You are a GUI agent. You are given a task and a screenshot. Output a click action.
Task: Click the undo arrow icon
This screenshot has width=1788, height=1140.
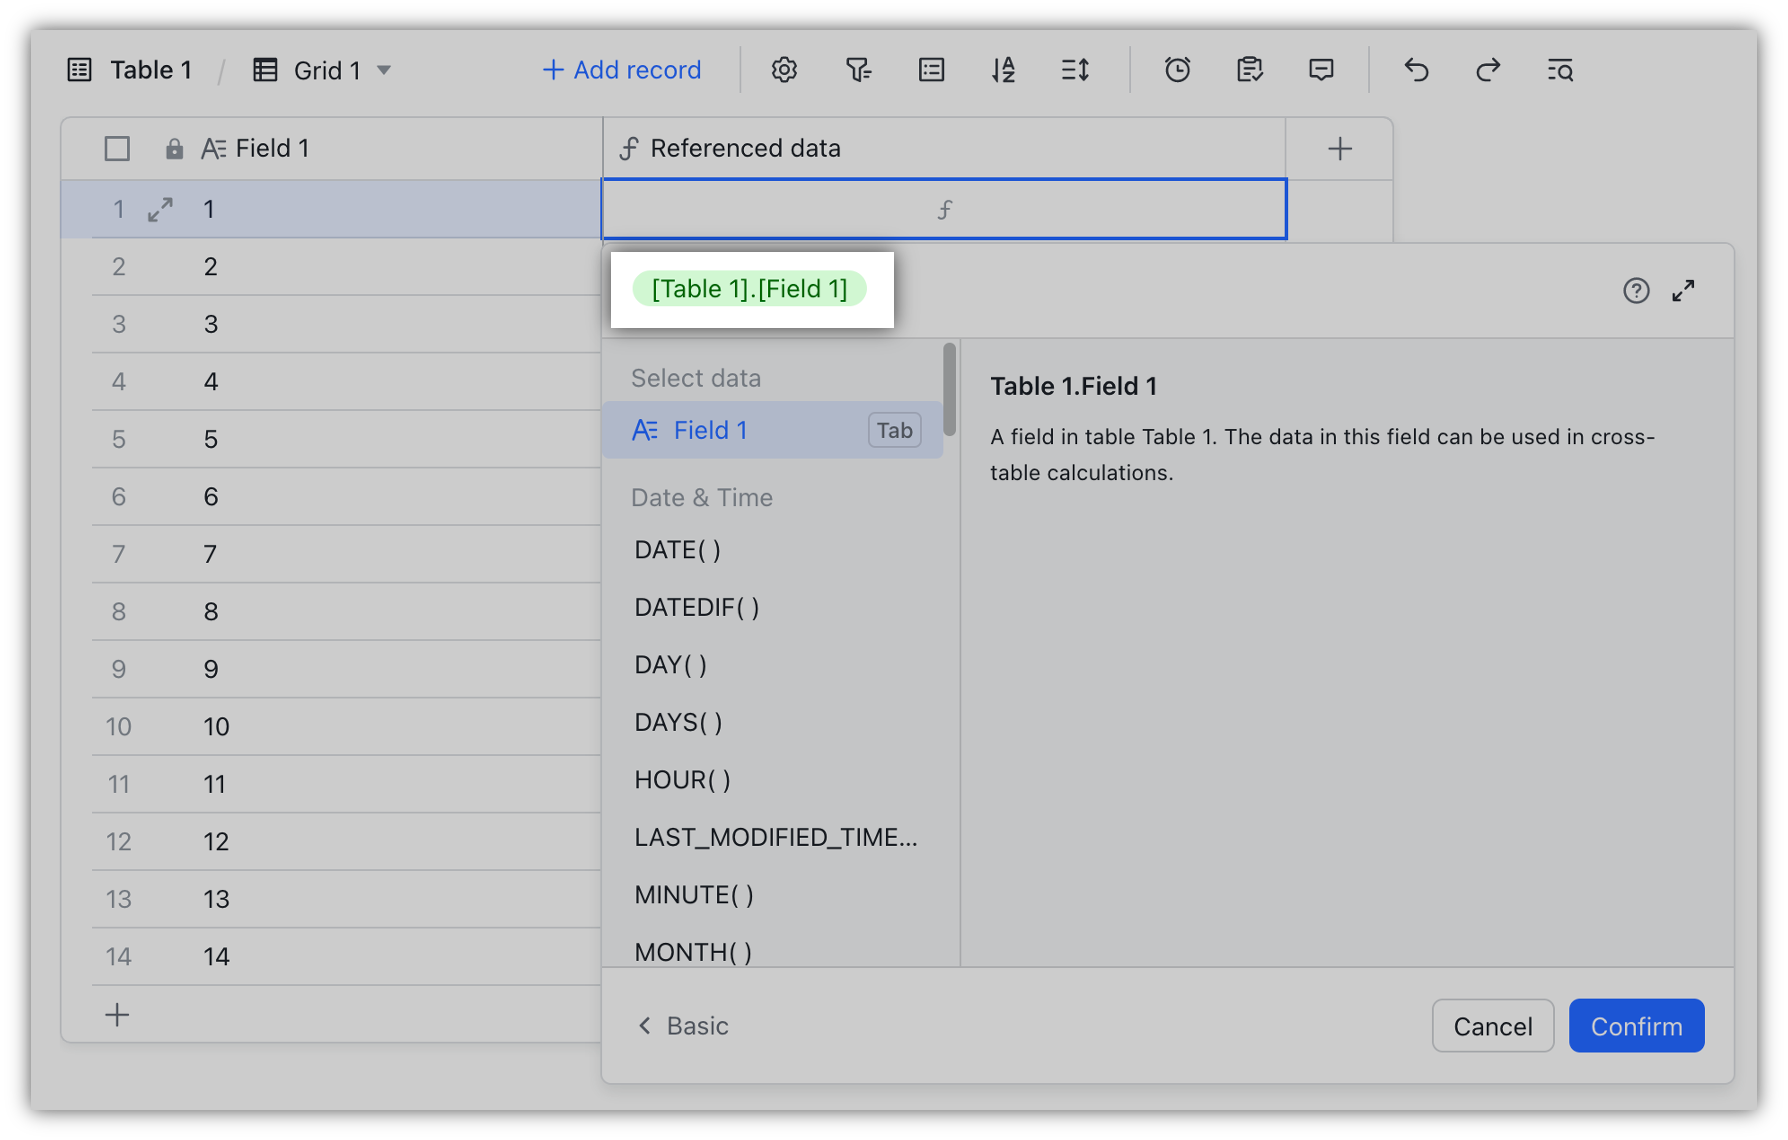[x=1416, y=70]
